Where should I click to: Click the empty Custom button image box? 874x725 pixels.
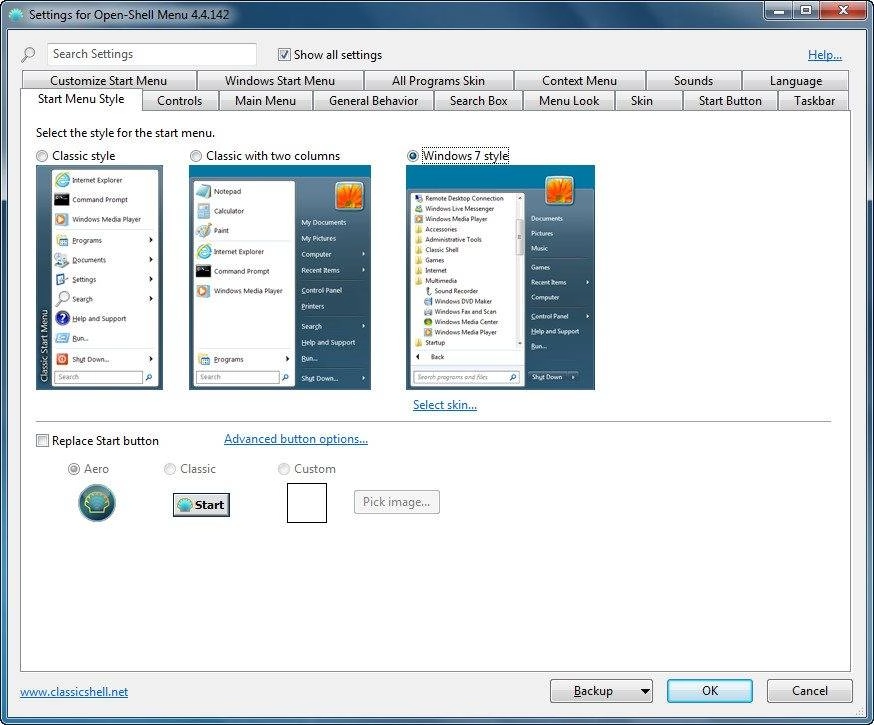coord(307,503)
